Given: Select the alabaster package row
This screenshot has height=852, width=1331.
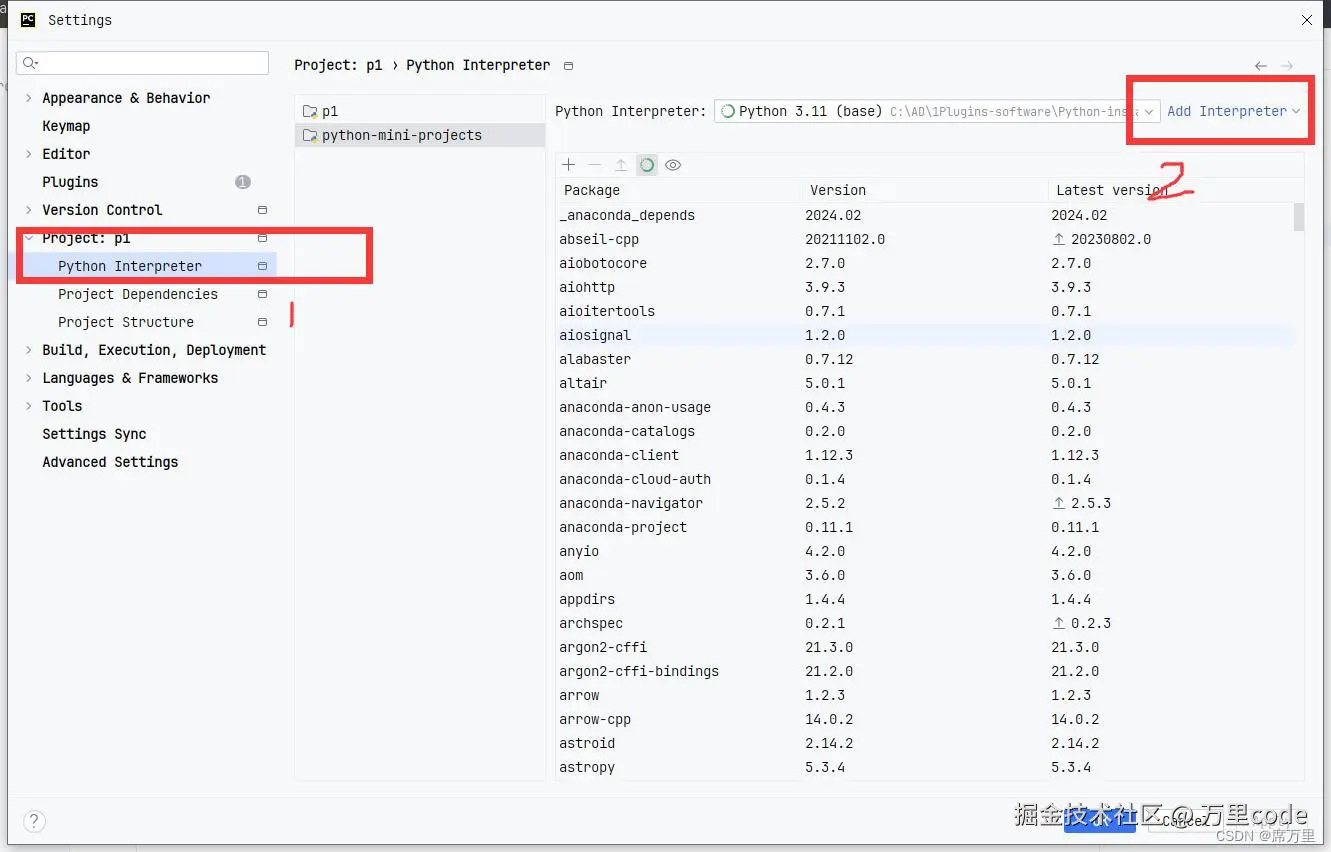Looking at the screenshot, I should pyautogui.click(x=925, y=359).
